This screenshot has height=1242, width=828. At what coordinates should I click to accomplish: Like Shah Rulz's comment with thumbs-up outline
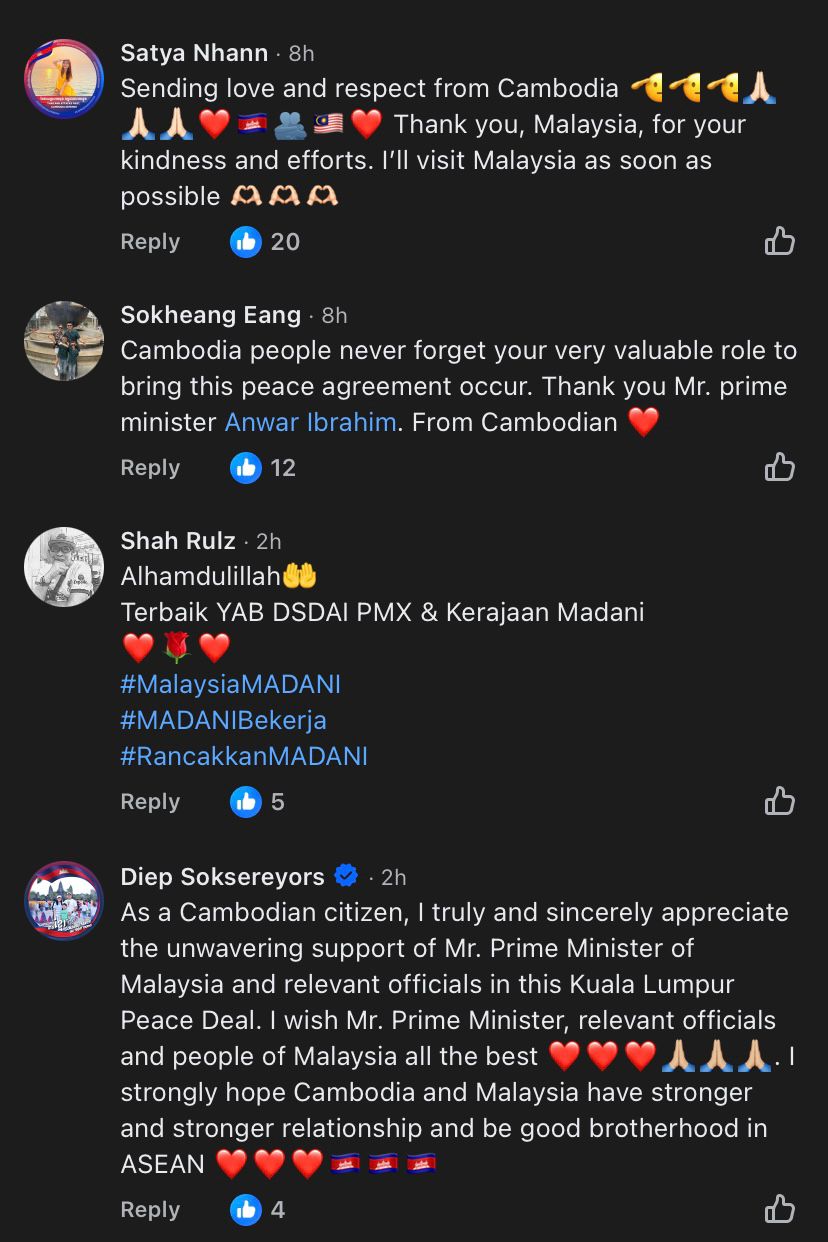pyautogui.click(x=779, y=801)
